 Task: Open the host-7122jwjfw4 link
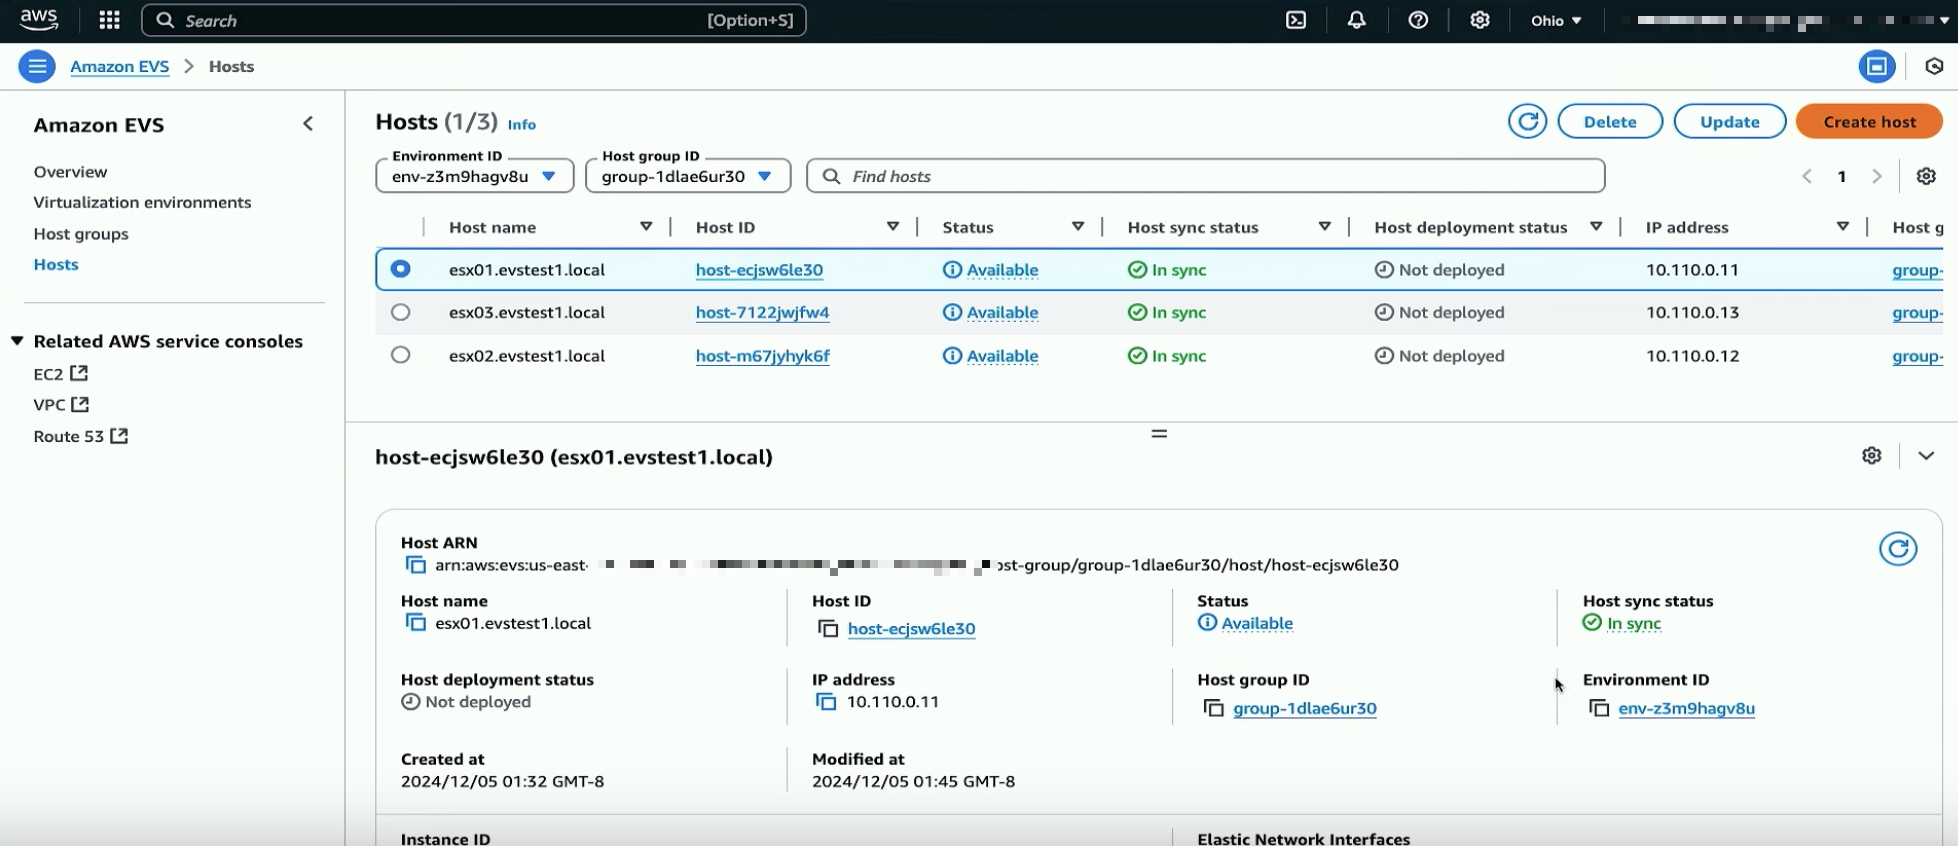[762, 313]
